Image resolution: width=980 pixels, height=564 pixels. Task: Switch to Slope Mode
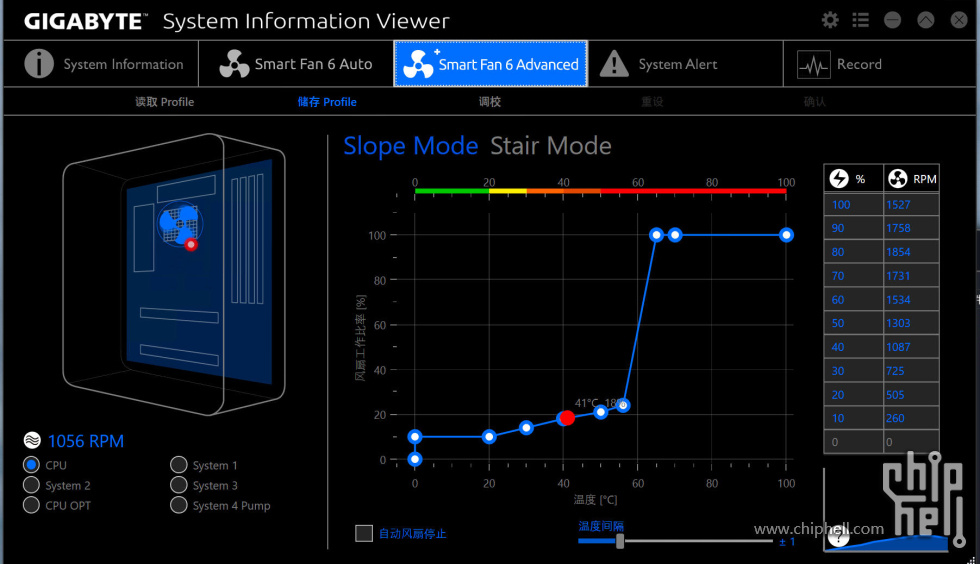[x=411, y=146]
